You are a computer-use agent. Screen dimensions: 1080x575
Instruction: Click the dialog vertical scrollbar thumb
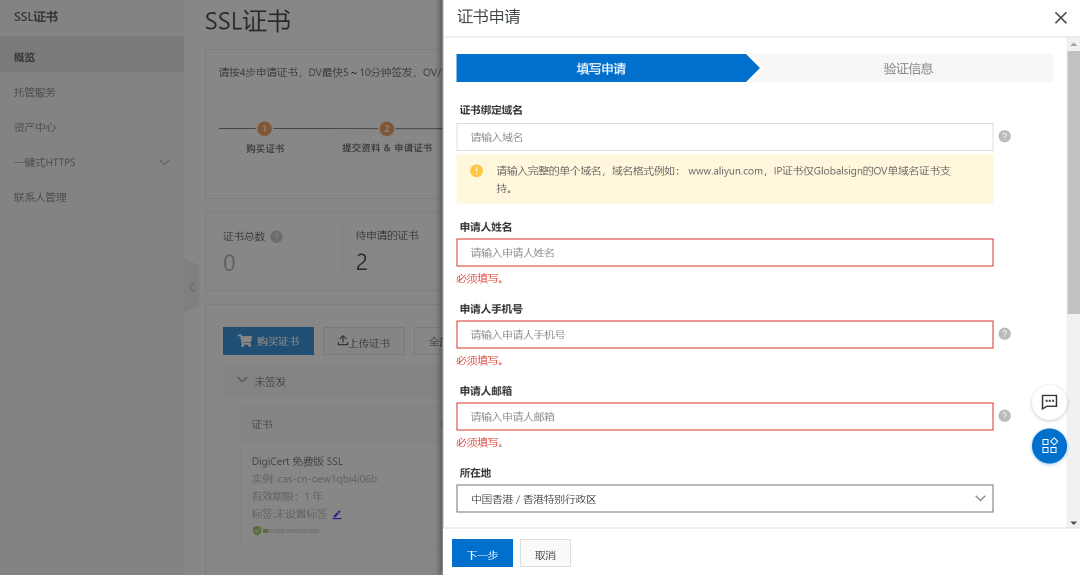pyautogui.click(x=1073, y=182)
